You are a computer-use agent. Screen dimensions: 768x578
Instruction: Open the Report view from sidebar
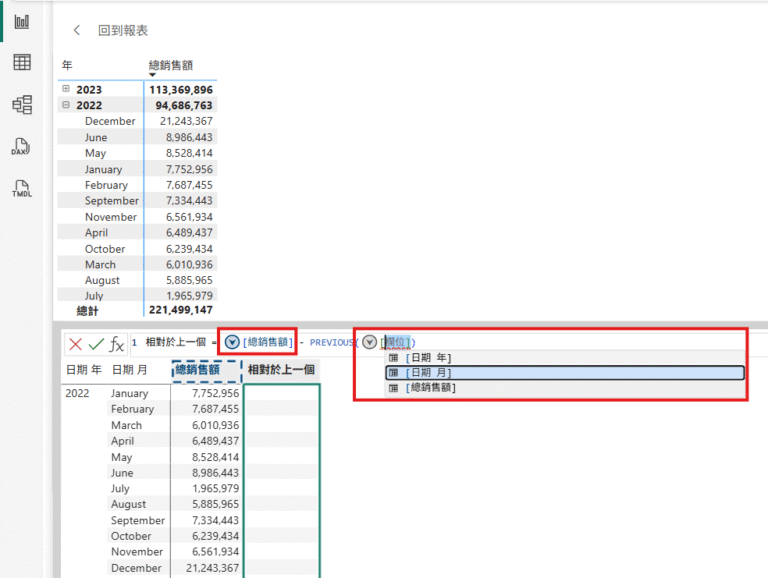[21, 21]
